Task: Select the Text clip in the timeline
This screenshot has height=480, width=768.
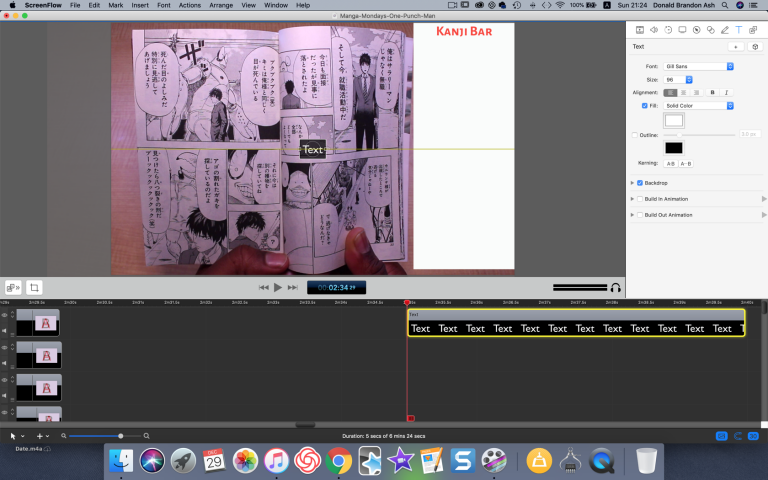Action: [576, 323]
